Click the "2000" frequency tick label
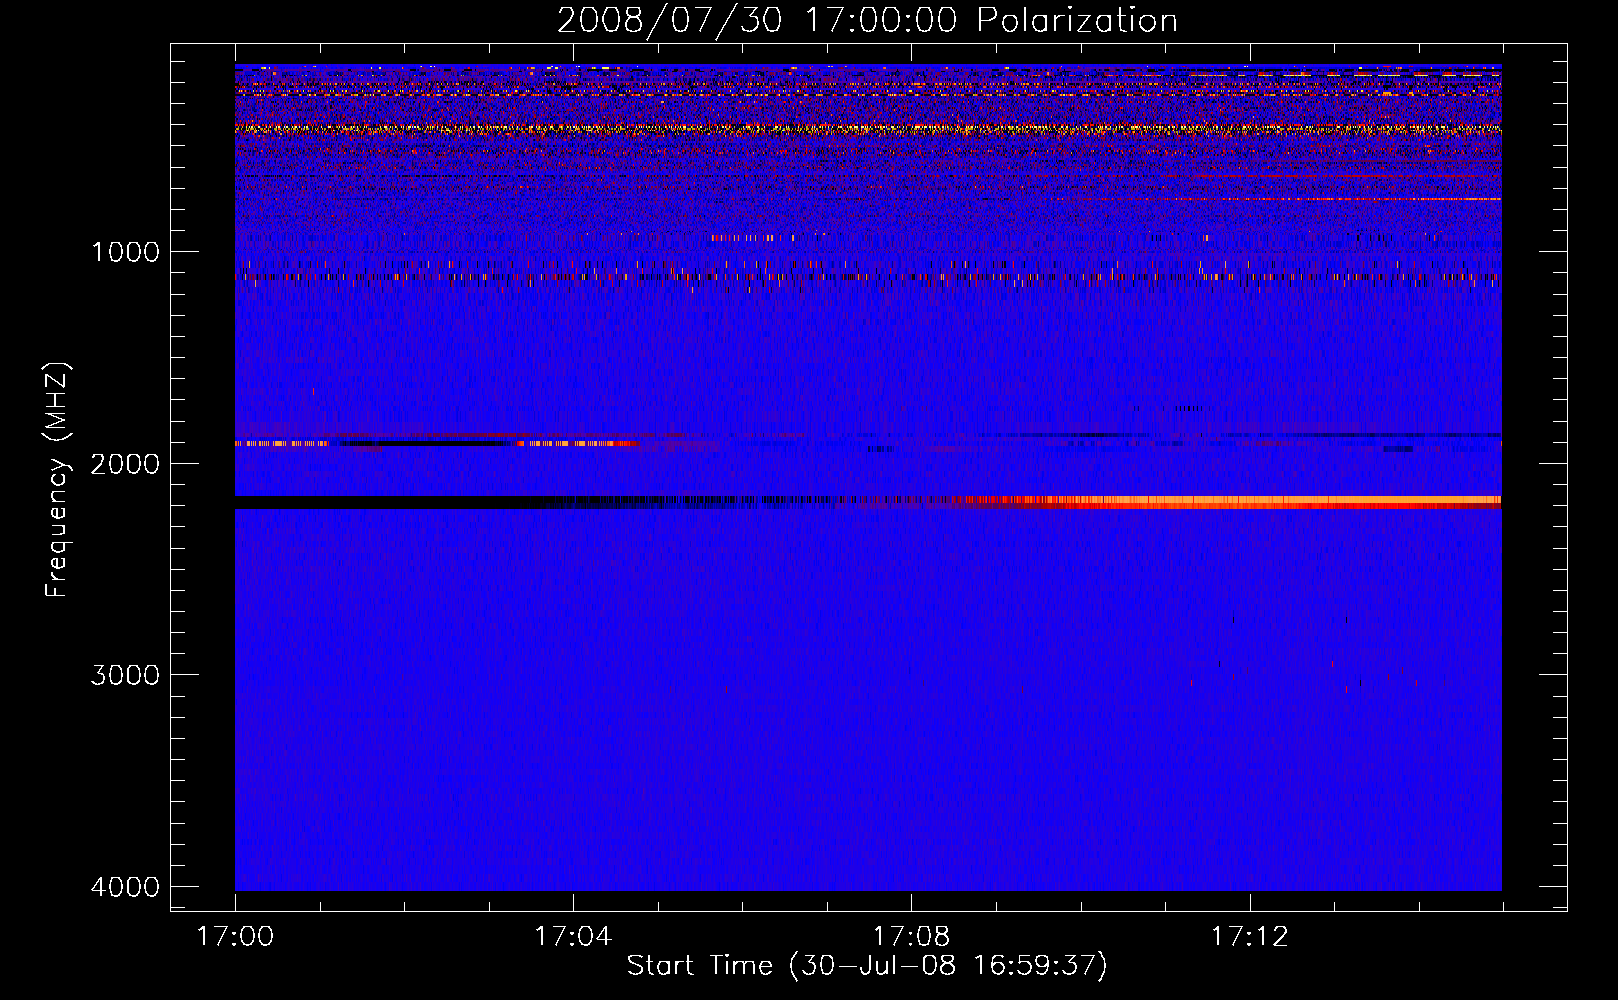1618x1000 pixels. pyautogui.click(x=125, y=464)
